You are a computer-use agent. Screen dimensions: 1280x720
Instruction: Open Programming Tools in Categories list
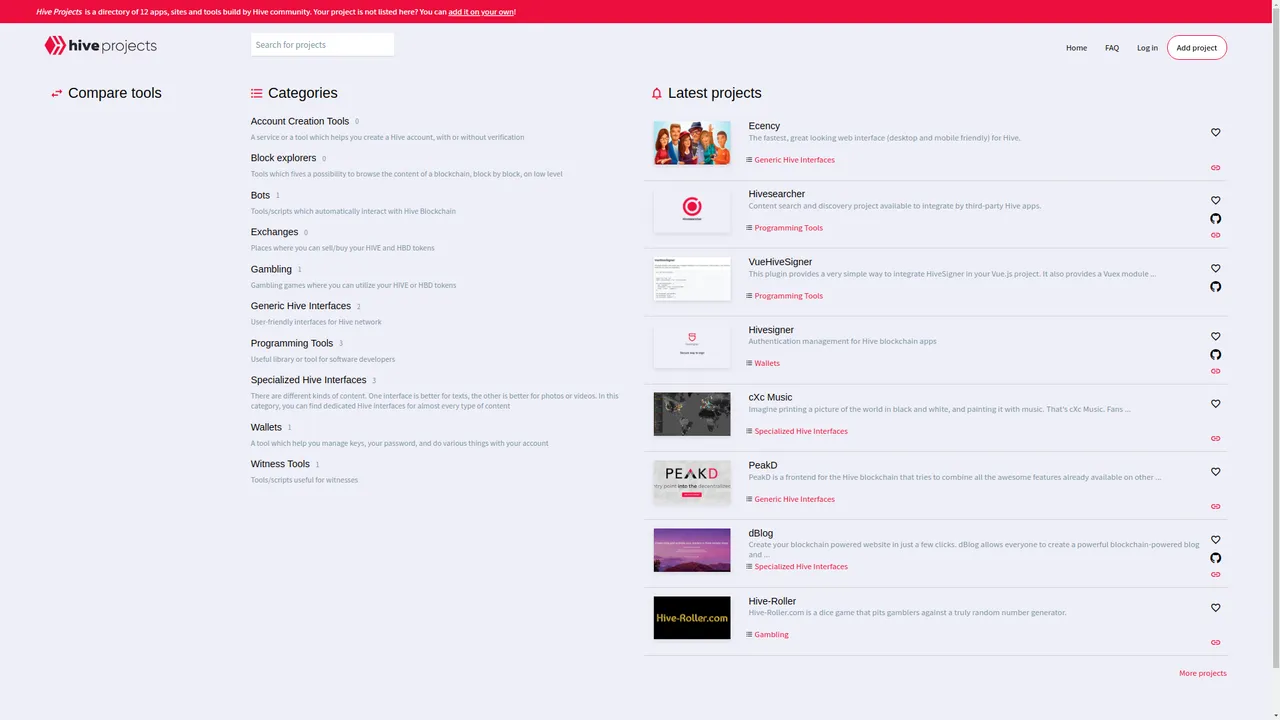click(x=292, y=343)
